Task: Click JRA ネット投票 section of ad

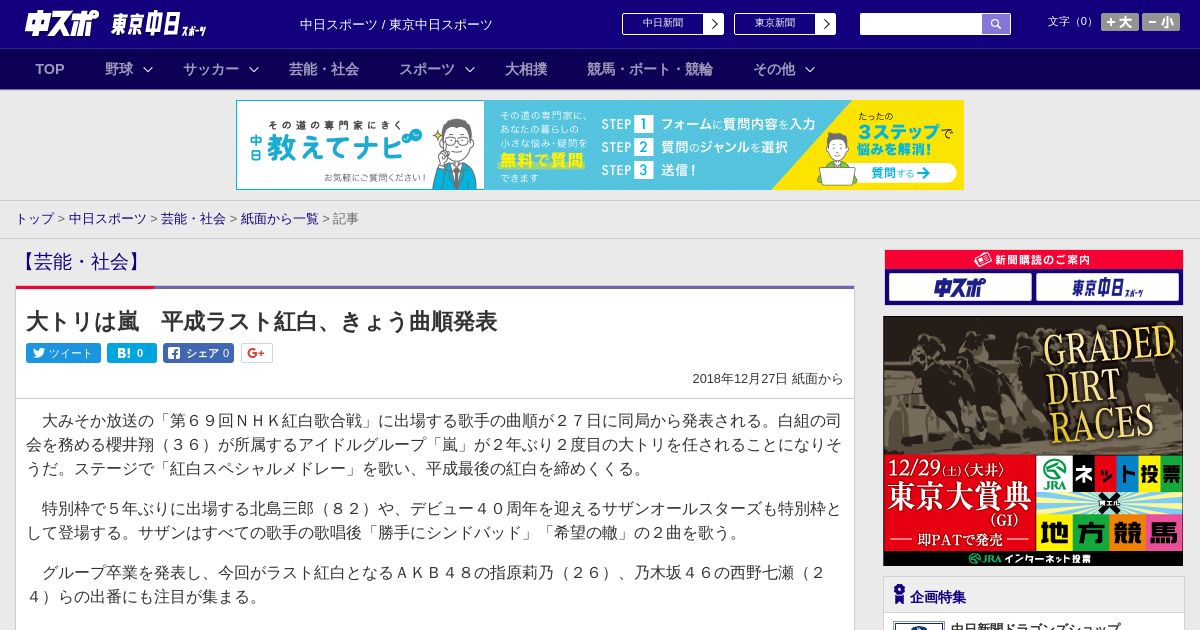Action: coord(1109,474)
